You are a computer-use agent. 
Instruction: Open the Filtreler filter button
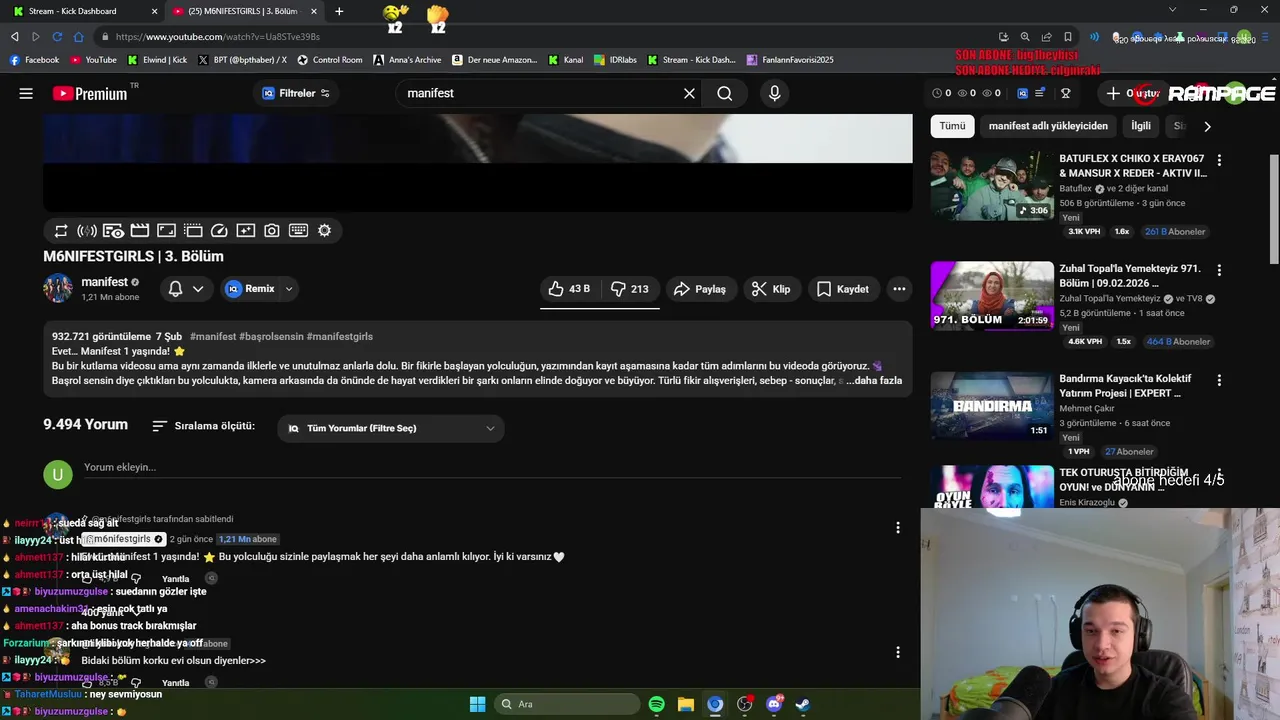pyautogui.click(x=296, y=93)
